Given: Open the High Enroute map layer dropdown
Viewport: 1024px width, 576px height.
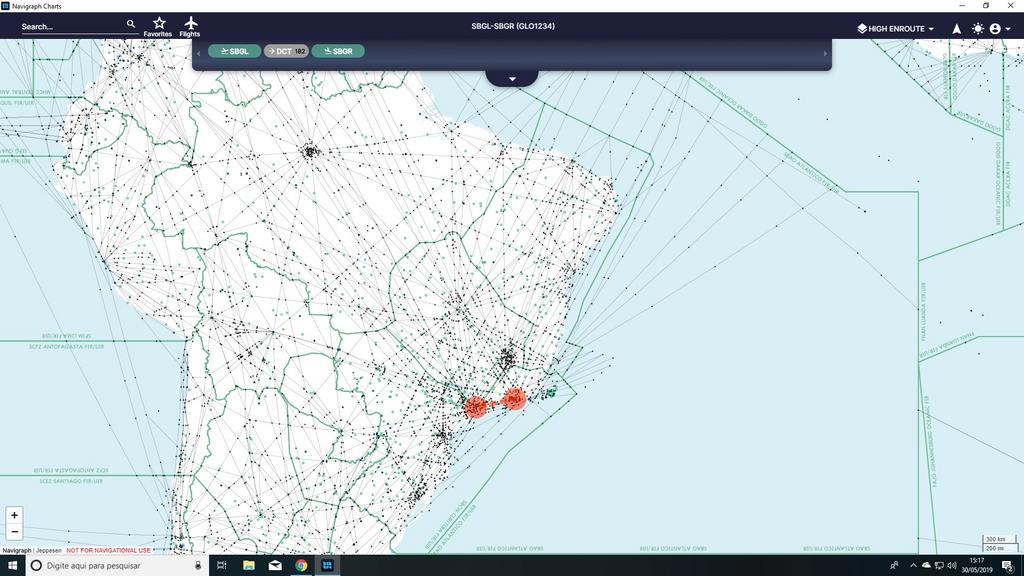Looking at the screenshot, I should (895, 29).
